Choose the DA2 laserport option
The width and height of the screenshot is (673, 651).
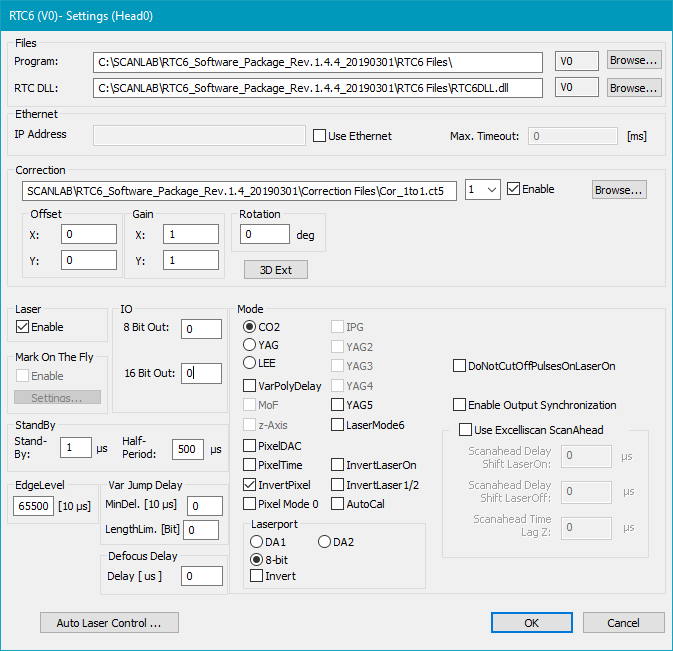(325, 541)
